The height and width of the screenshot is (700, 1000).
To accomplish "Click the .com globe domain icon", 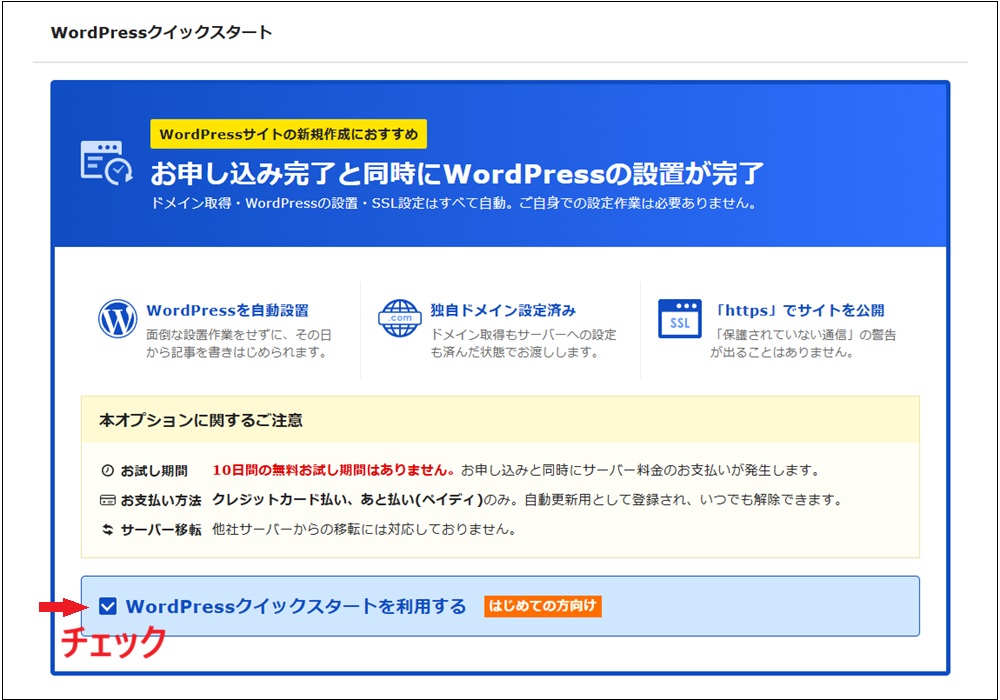I will 400,318.
